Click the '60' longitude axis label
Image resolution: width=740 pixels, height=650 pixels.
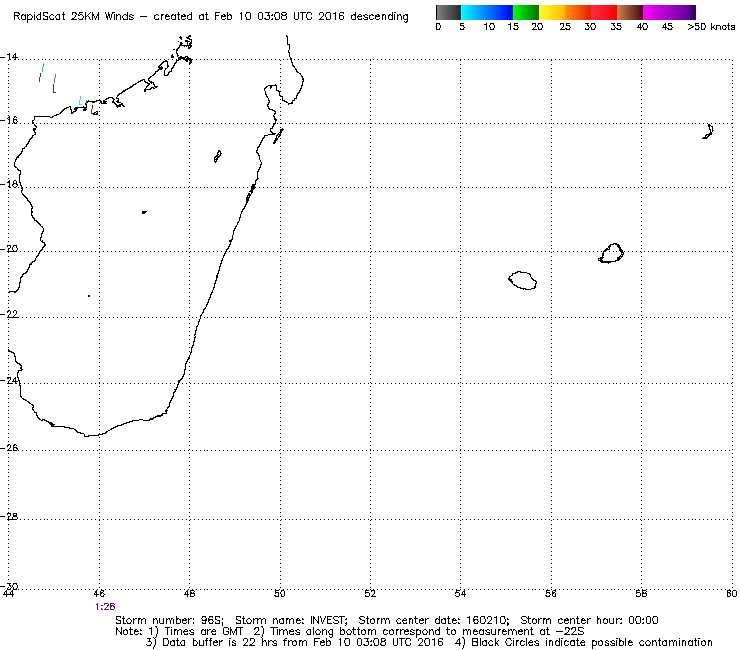click(x=732, y=593)
